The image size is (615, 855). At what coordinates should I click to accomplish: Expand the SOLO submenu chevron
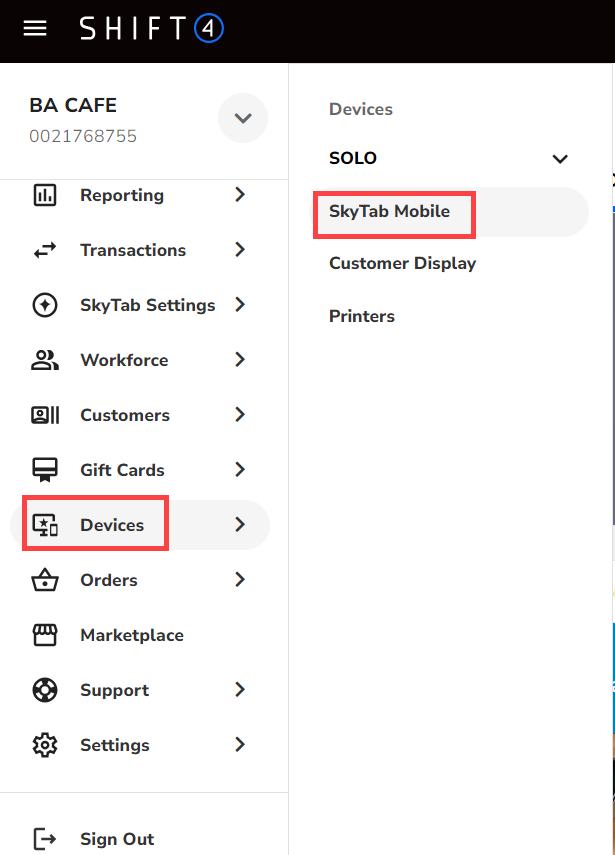pos(560,159)
